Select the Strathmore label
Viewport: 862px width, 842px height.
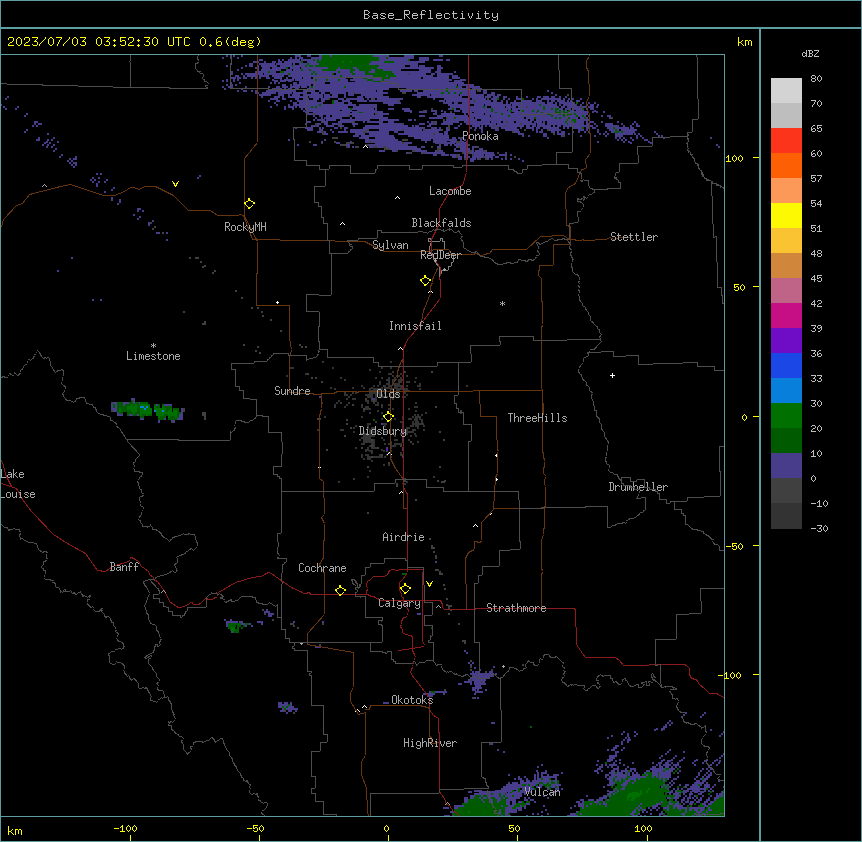point(516,608)
